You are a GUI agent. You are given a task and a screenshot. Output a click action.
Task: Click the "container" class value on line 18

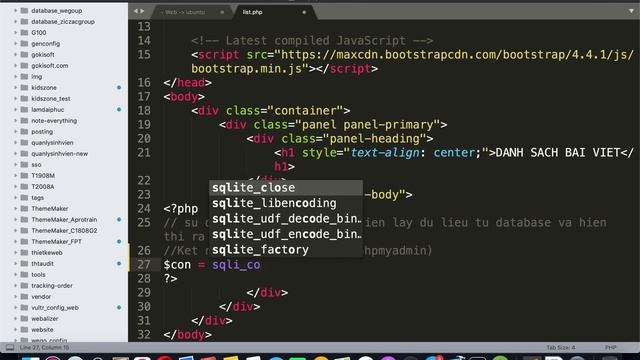pos(305,111)
